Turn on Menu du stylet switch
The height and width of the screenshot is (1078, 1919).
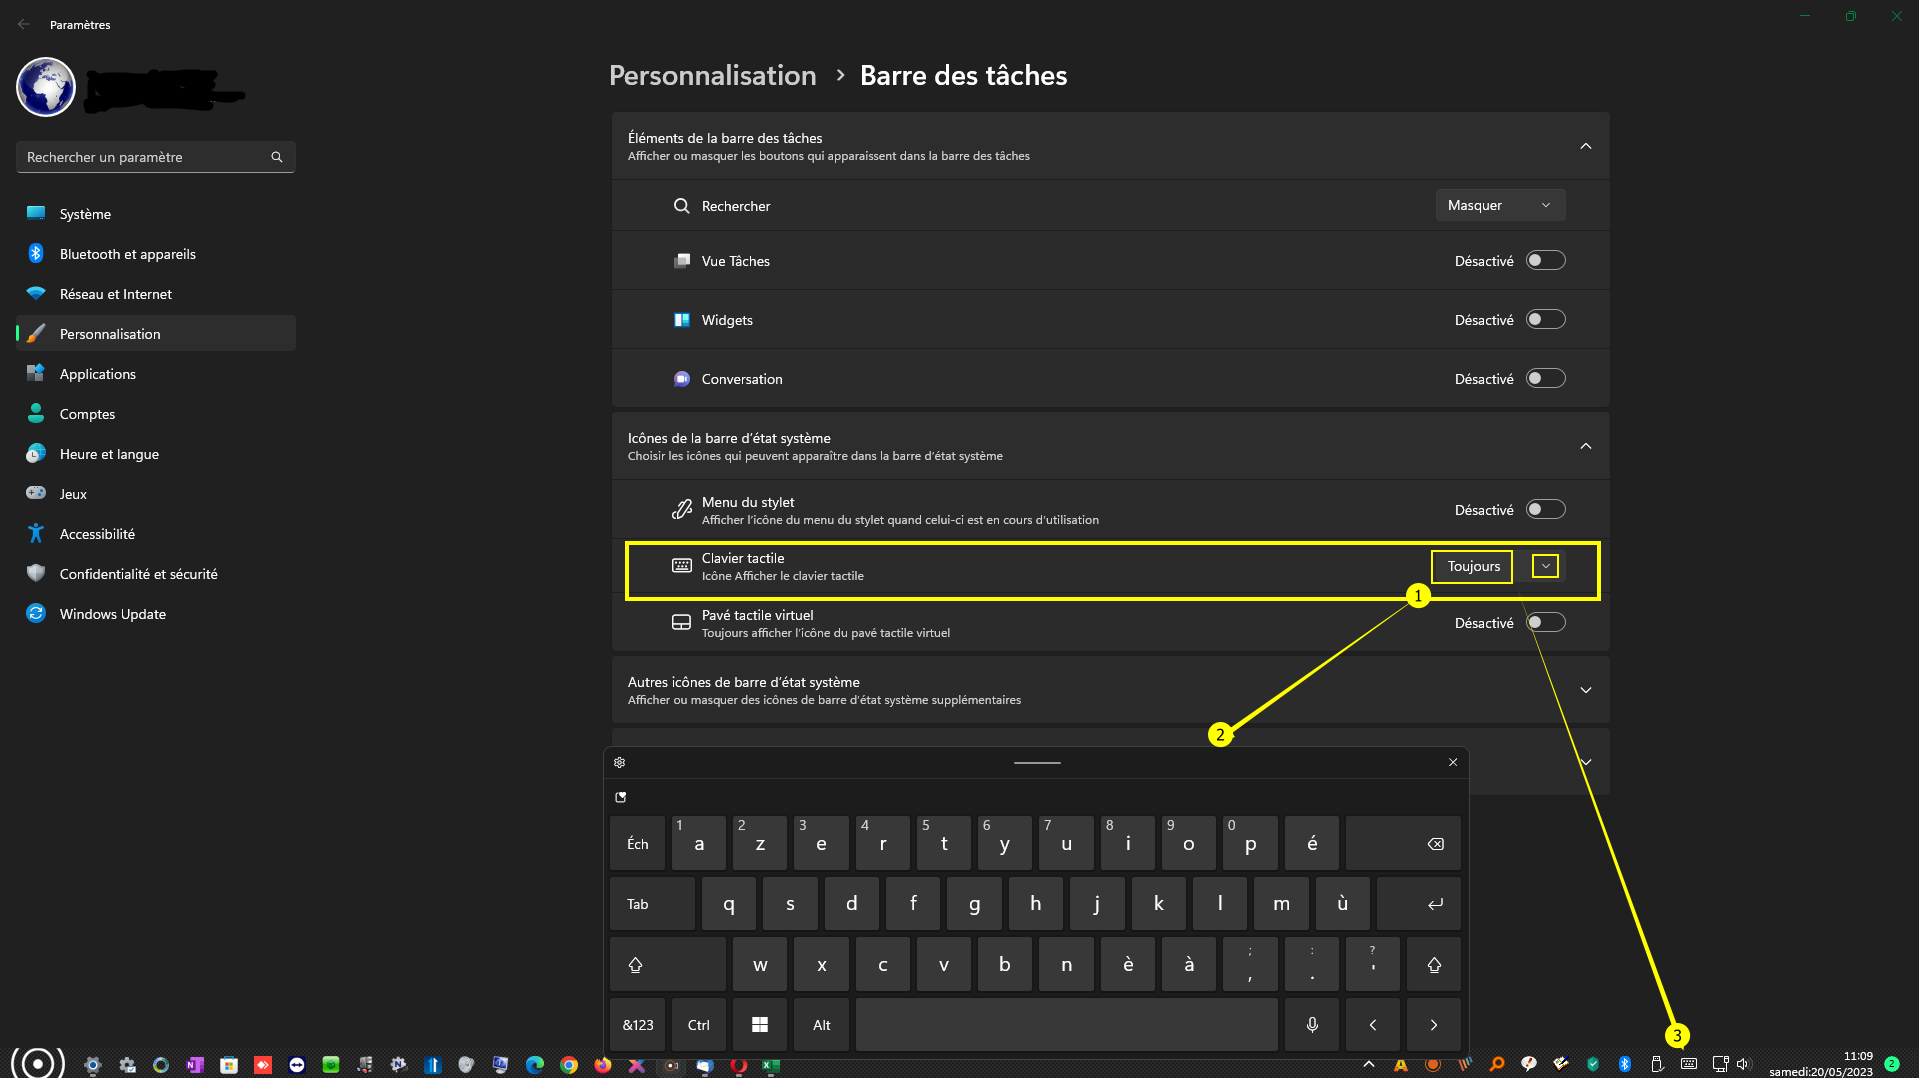click(x=1545, y=510)
